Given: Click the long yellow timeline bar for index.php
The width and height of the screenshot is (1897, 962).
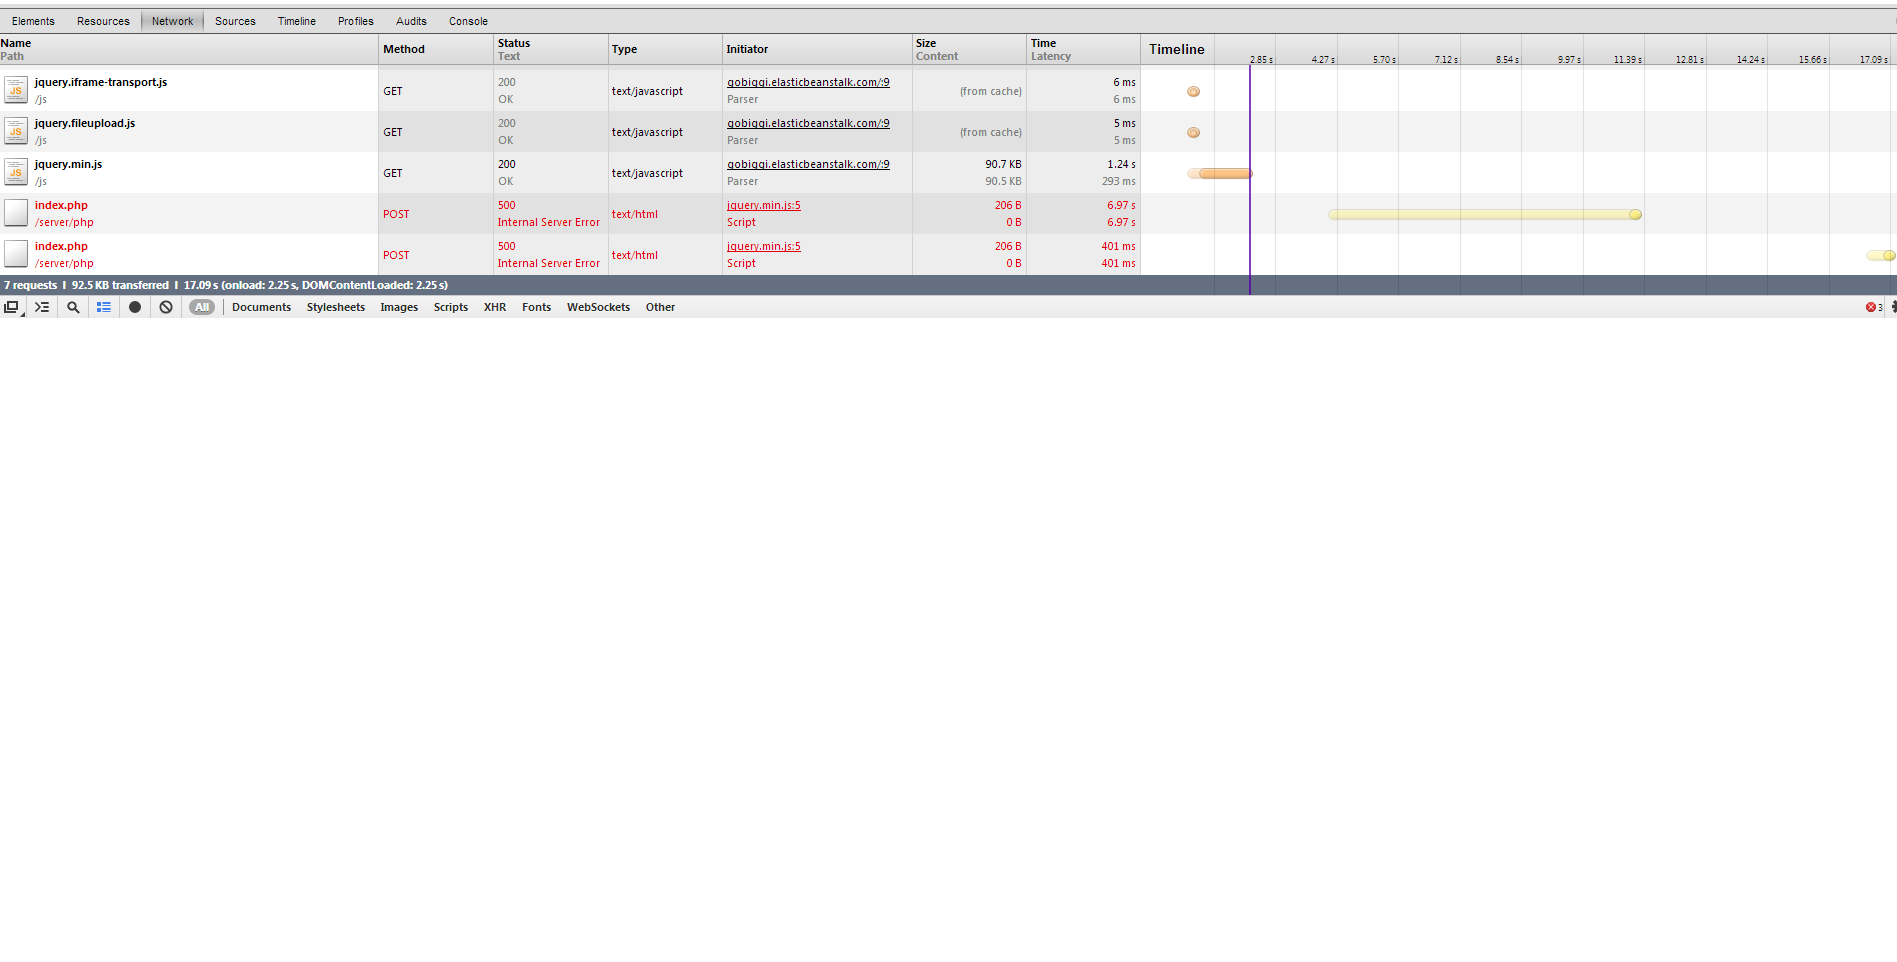Looking at the screenshot, I should click(x=1485, y=214).
